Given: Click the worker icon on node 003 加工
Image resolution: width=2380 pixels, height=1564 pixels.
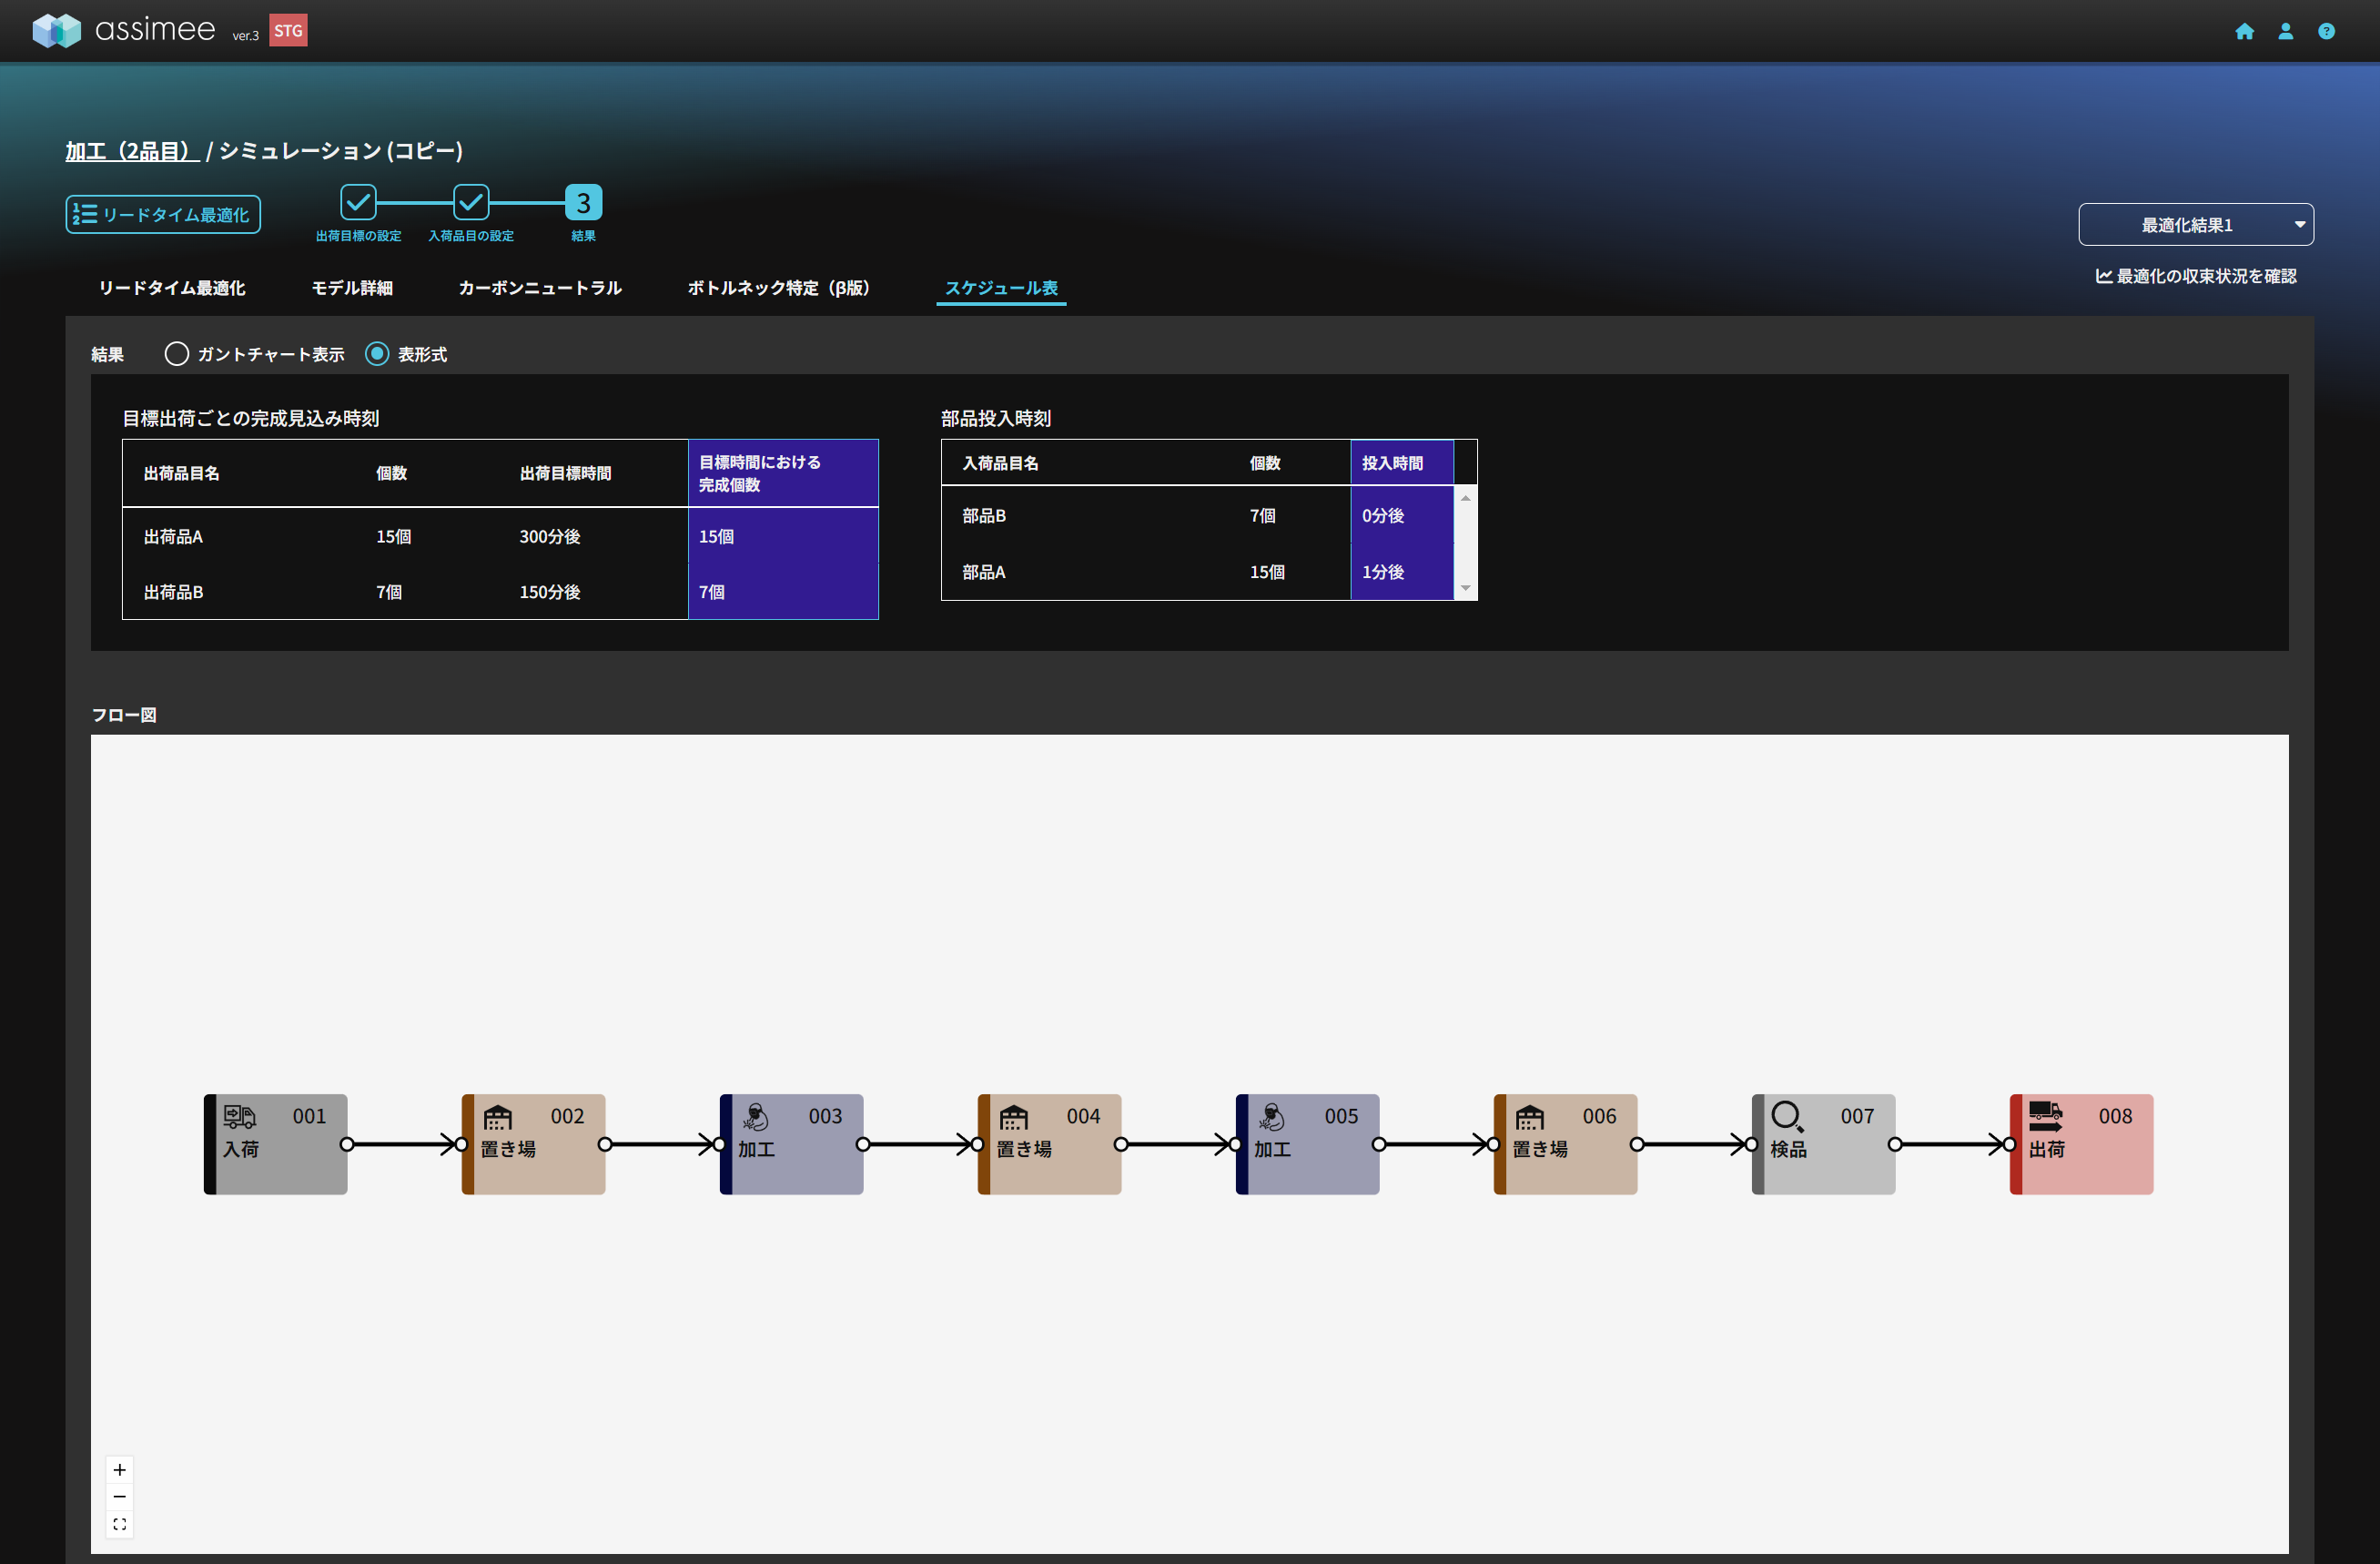Looking at the screenshot, I should (755, 1116).
